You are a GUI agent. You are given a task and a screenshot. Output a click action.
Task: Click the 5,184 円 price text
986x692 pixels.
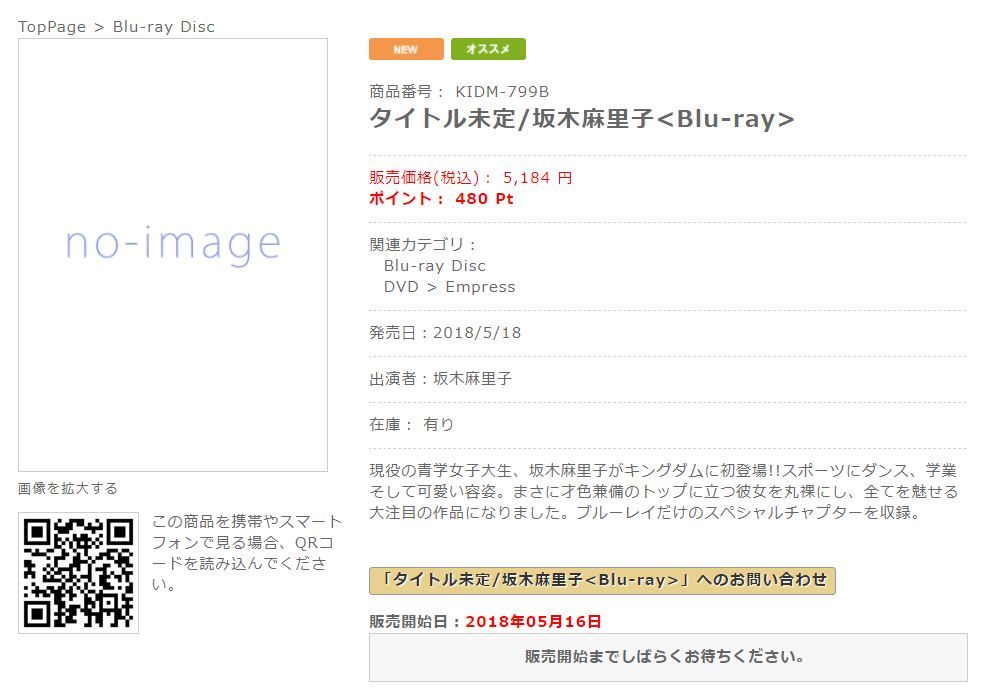(538, 178)
